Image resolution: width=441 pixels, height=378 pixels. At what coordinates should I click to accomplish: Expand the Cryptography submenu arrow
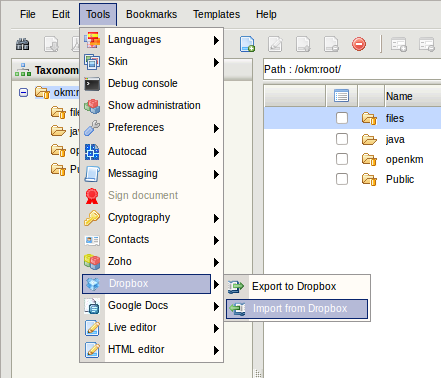coord(216,218)
